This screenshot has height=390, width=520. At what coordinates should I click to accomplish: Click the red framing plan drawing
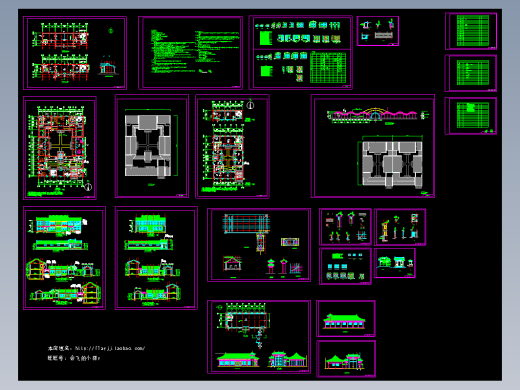pyautogui.click(x=246, y=223)
